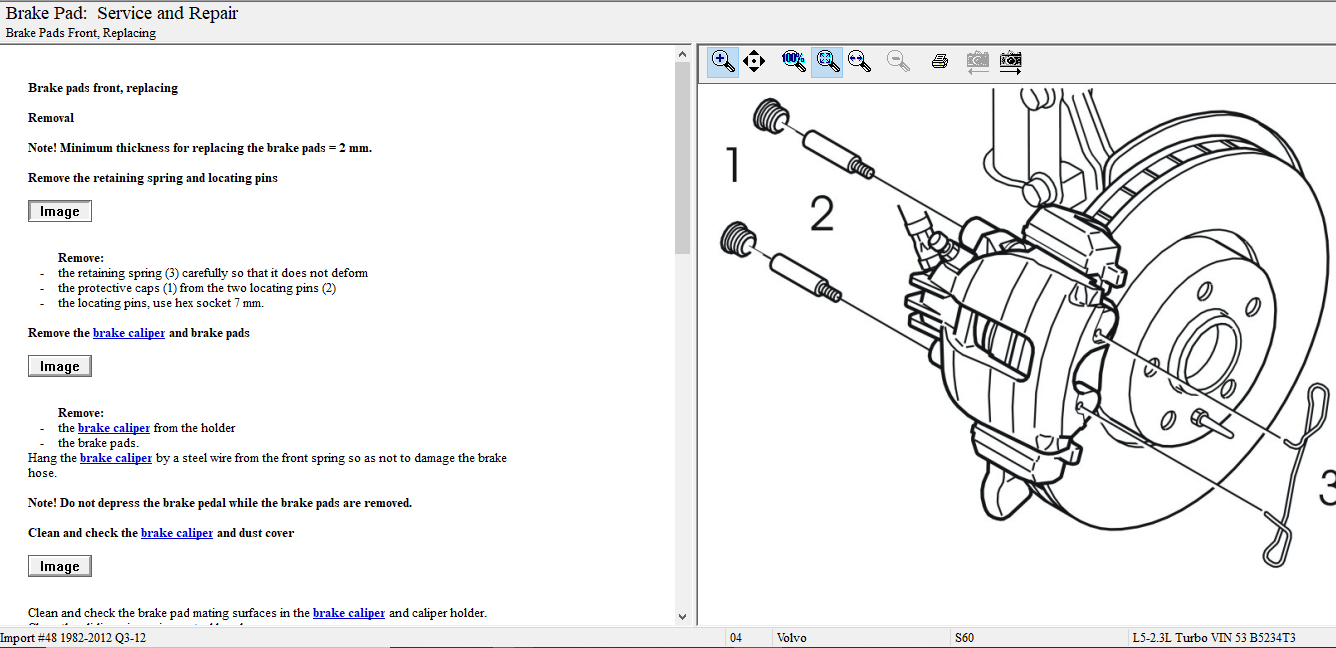The height and width of the screenshot is (648, 1336).
Task: Set image zoom to 100%
Action: click(794, 61)
